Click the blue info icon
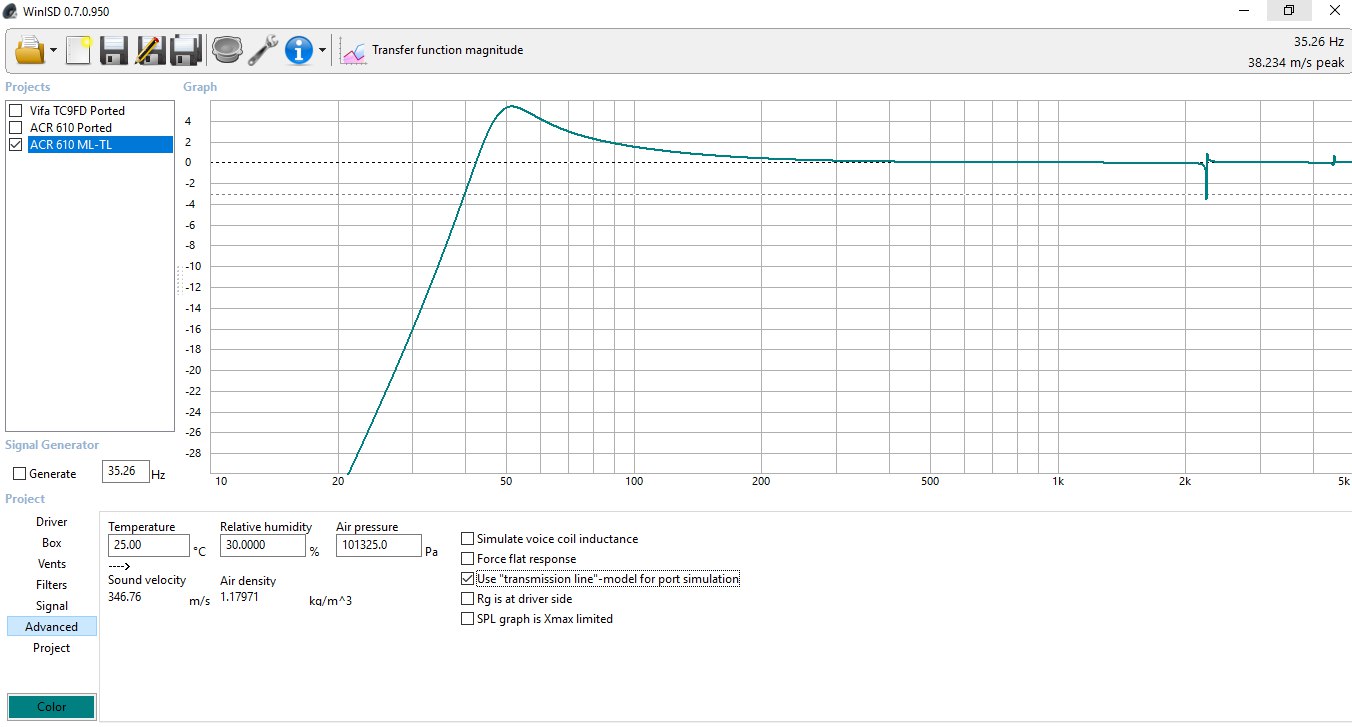 point(299,49)
